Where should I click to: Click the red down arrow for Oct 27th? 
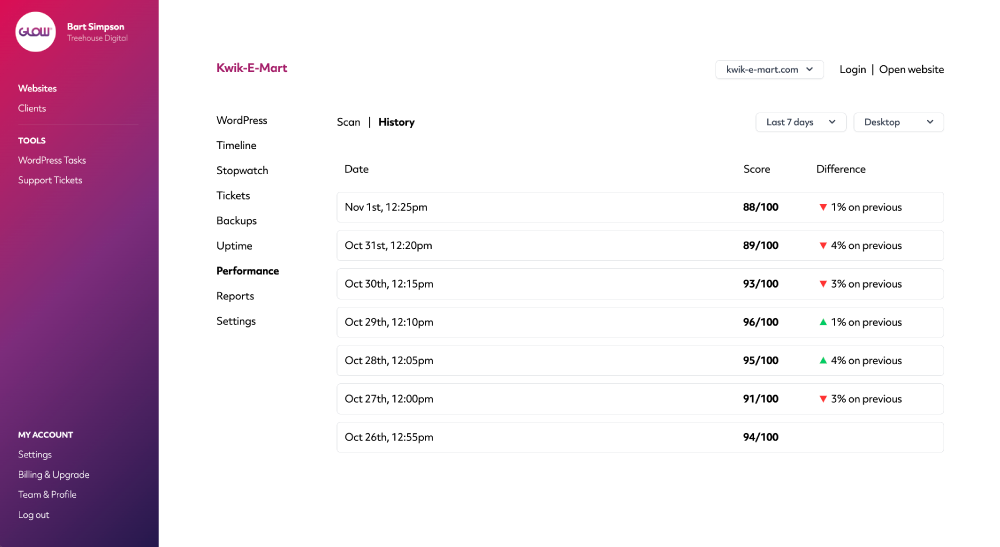pyautogui.click(x=823, y=399)
